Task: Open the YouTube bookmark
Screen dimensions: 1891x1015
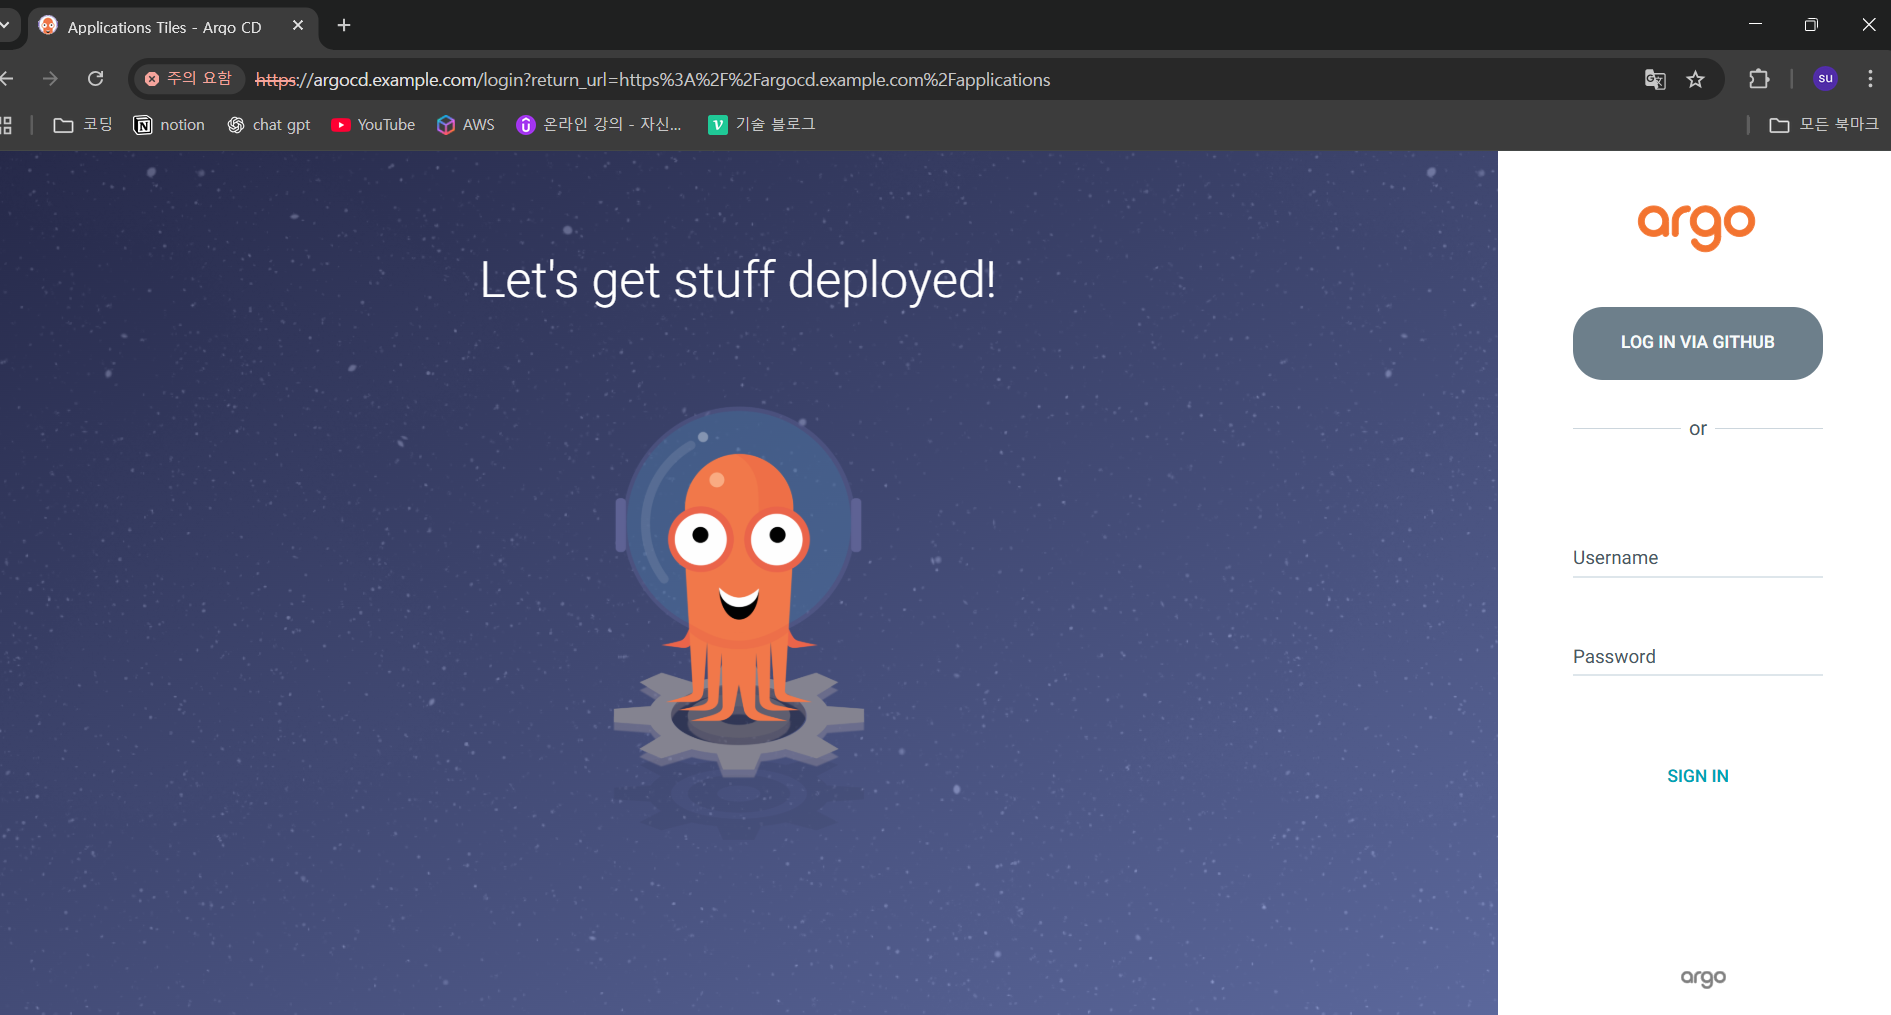Action: click(x=374, y=125)
